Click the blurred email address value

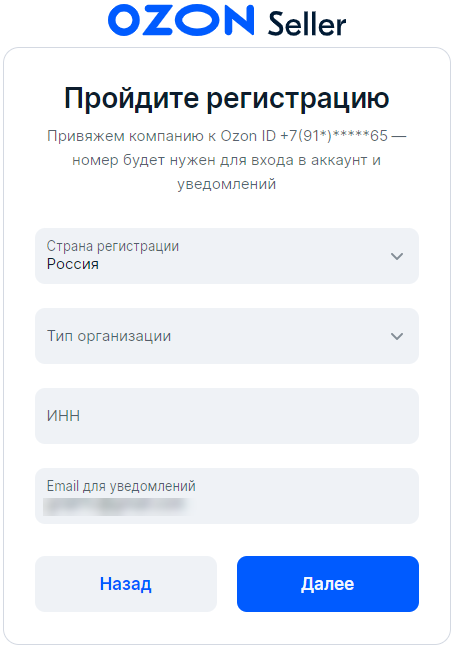point(117,507)
